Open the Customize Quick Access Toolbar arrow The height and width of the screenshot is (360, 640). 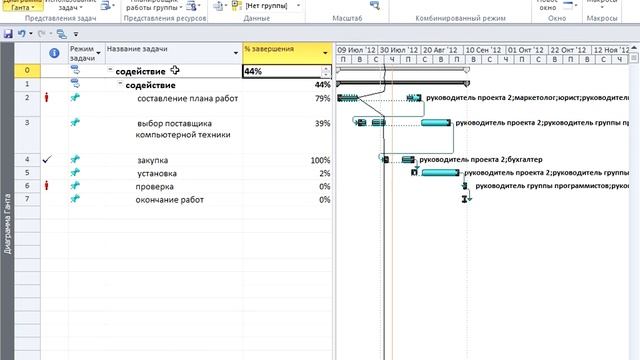(x=76, y=34)
